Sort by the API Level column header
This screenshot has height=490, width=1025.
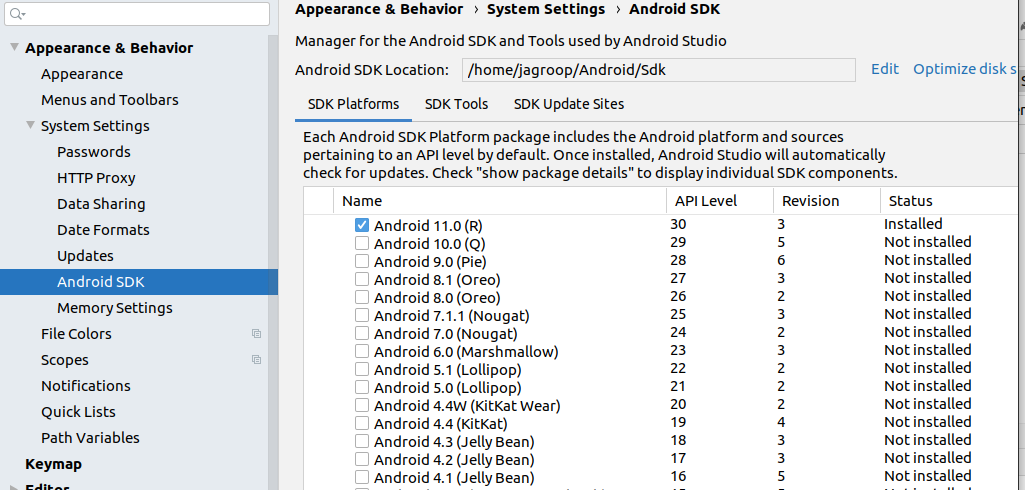(720, 201)
